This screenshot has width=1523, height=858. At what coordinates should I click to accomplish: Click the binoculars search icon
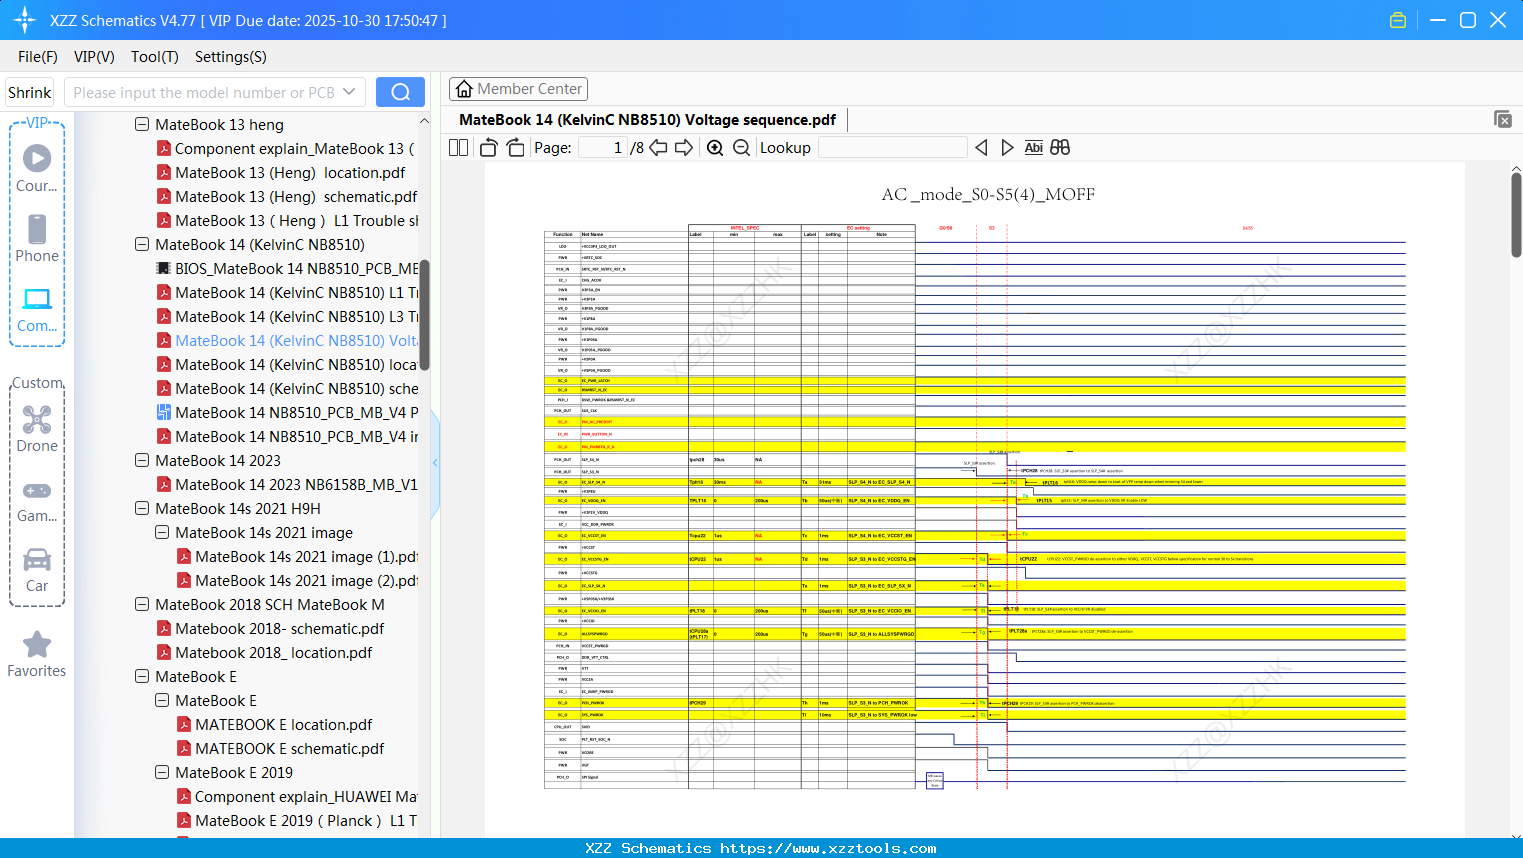tap(1060, 148)
